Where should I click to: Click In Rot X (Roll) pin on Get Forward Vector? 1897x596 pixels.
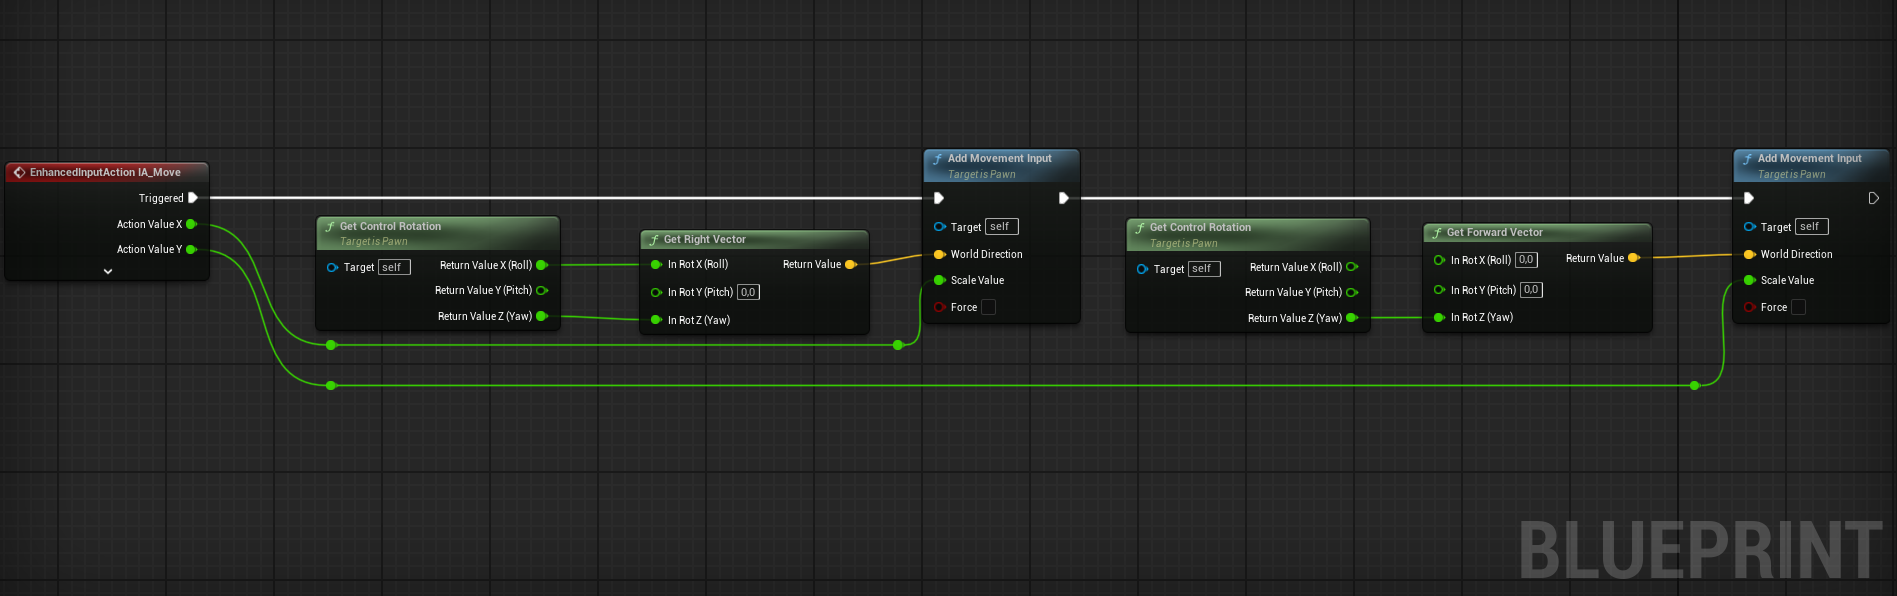coord(1439,260)
